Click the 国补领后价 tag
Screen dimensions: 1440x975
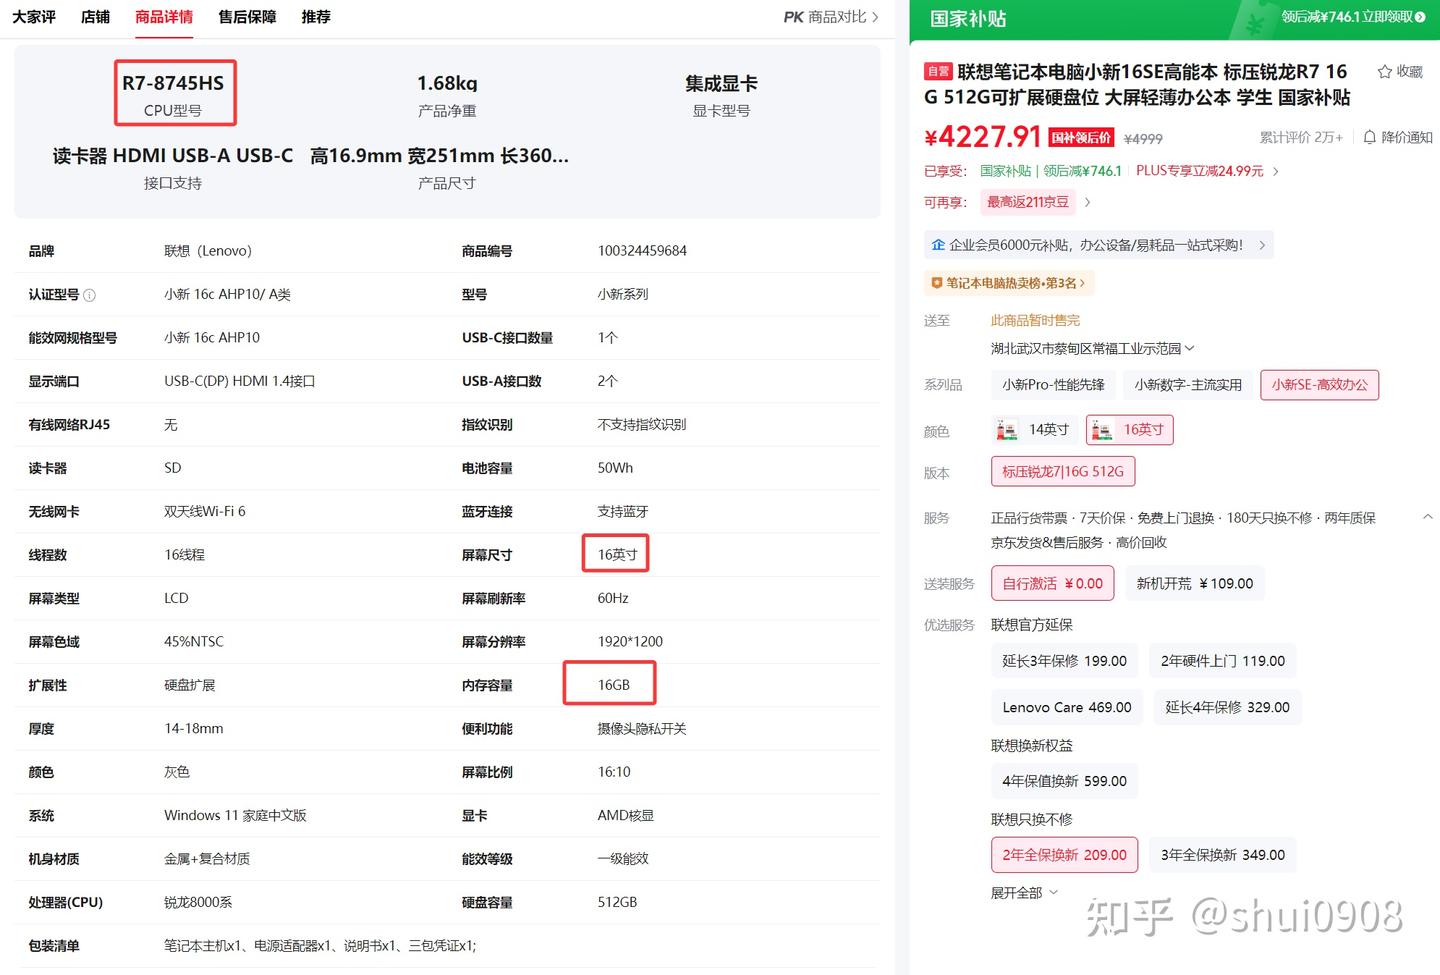pos(1081,138)
